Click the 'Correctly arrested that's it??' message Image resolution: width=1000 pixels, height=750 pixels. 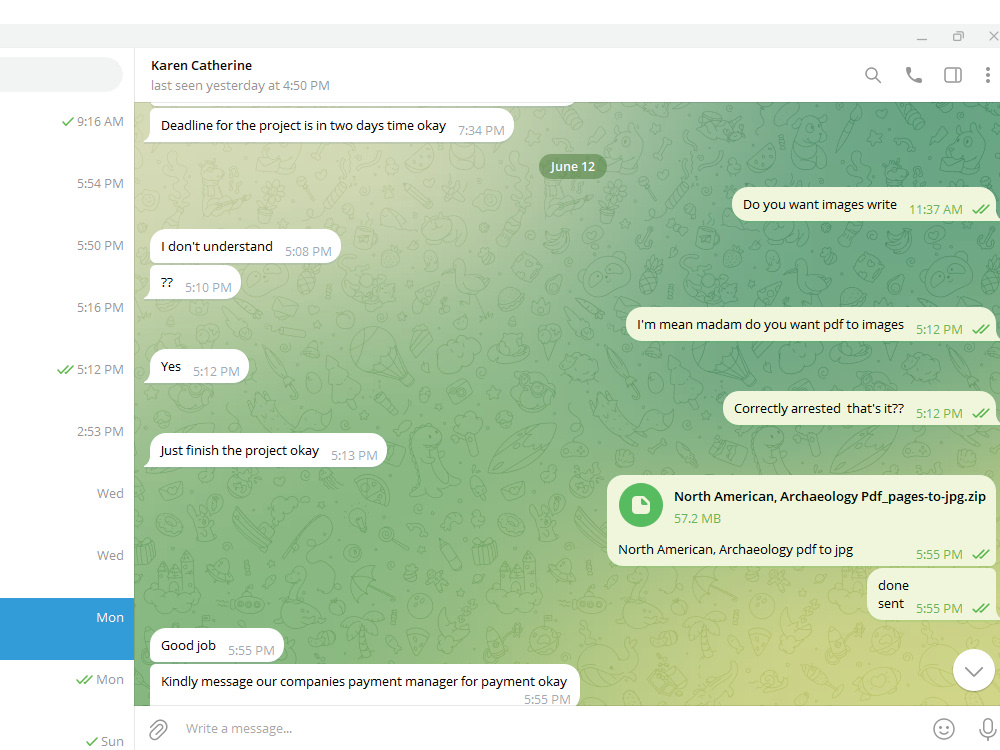[x=860, y=408]
